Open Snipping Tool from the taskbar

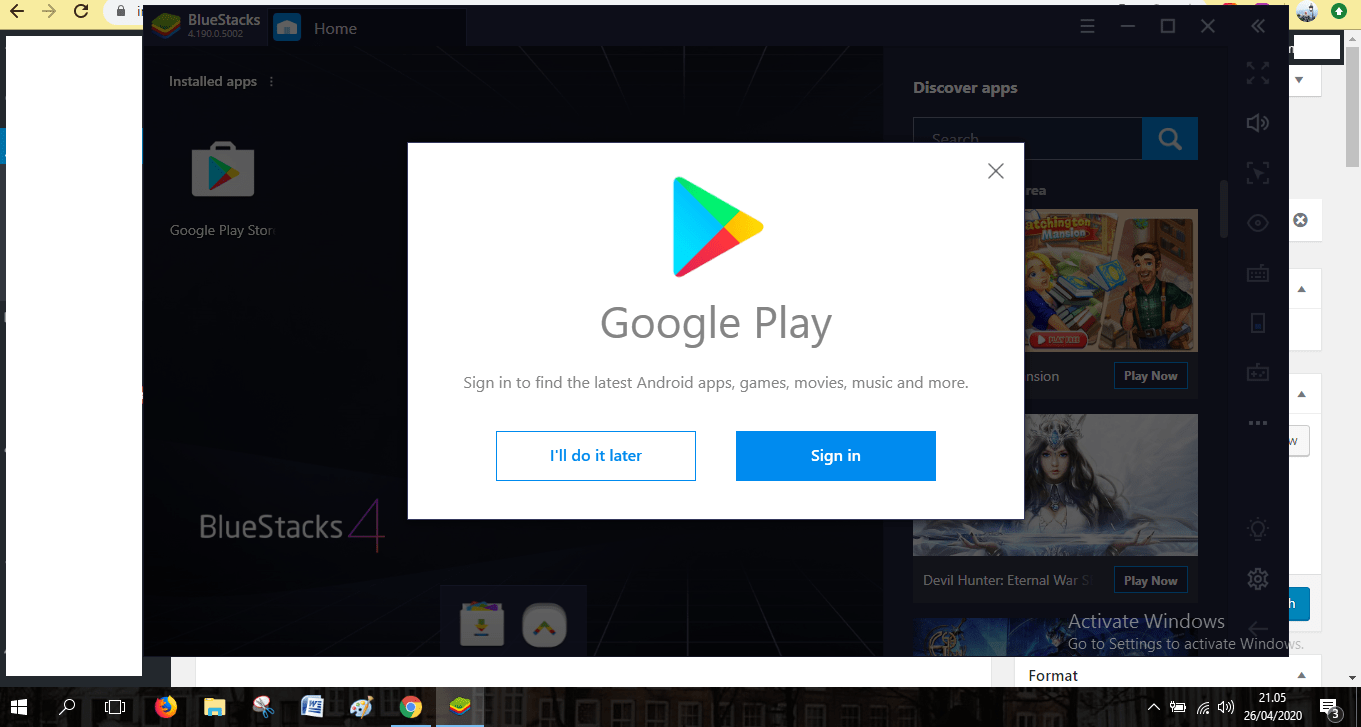pos(263,707)
